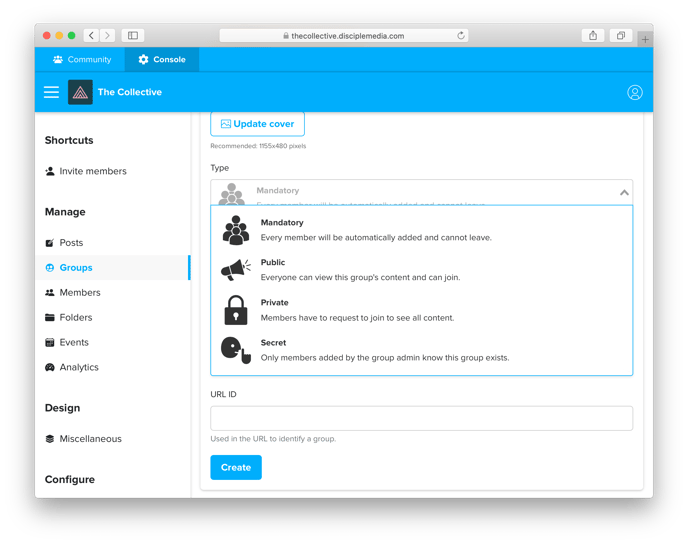Click the Groups circle icon
Viewport: 688px width, 544px height.
point(50,268)
